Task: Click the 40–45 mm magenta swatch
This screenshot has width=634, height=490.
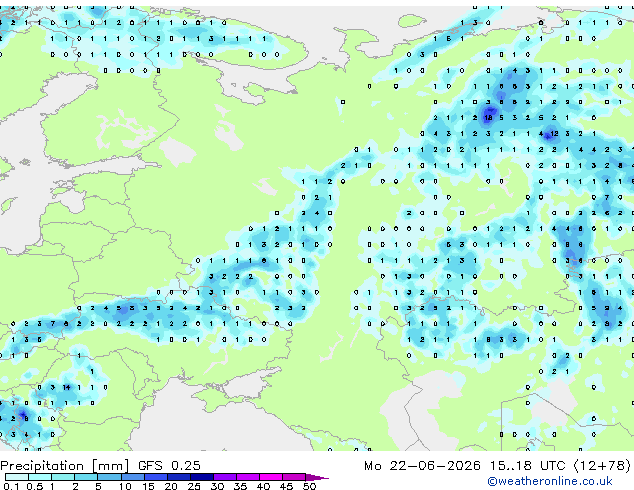Action: (271, 477)
